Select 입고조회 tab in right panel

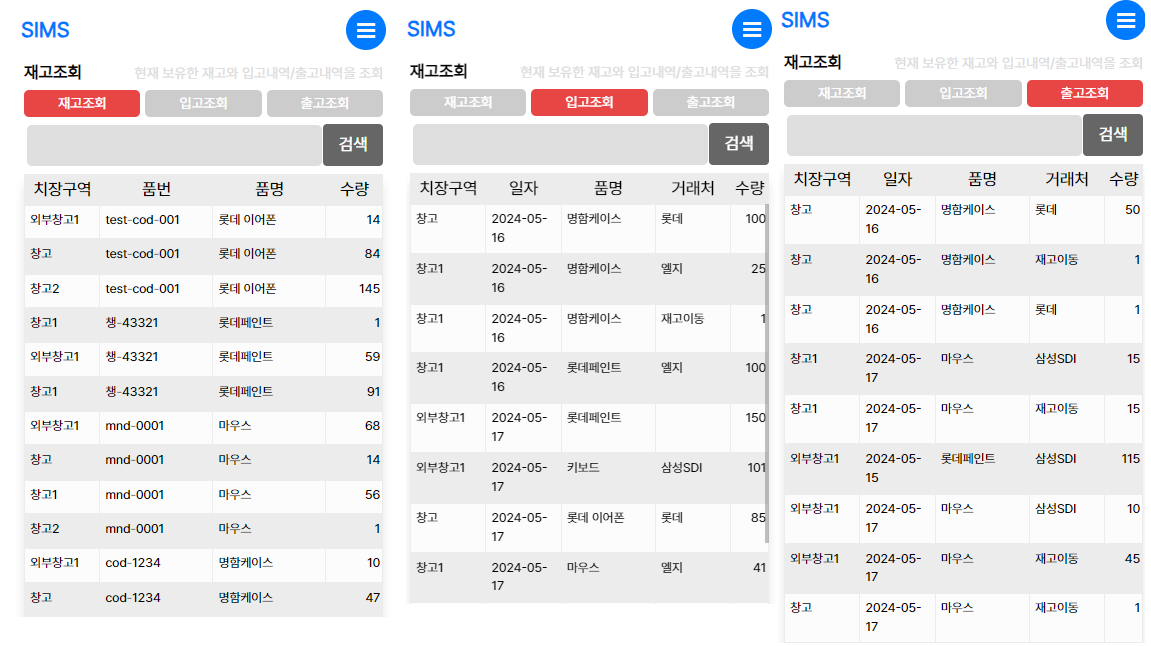(963, 93)
